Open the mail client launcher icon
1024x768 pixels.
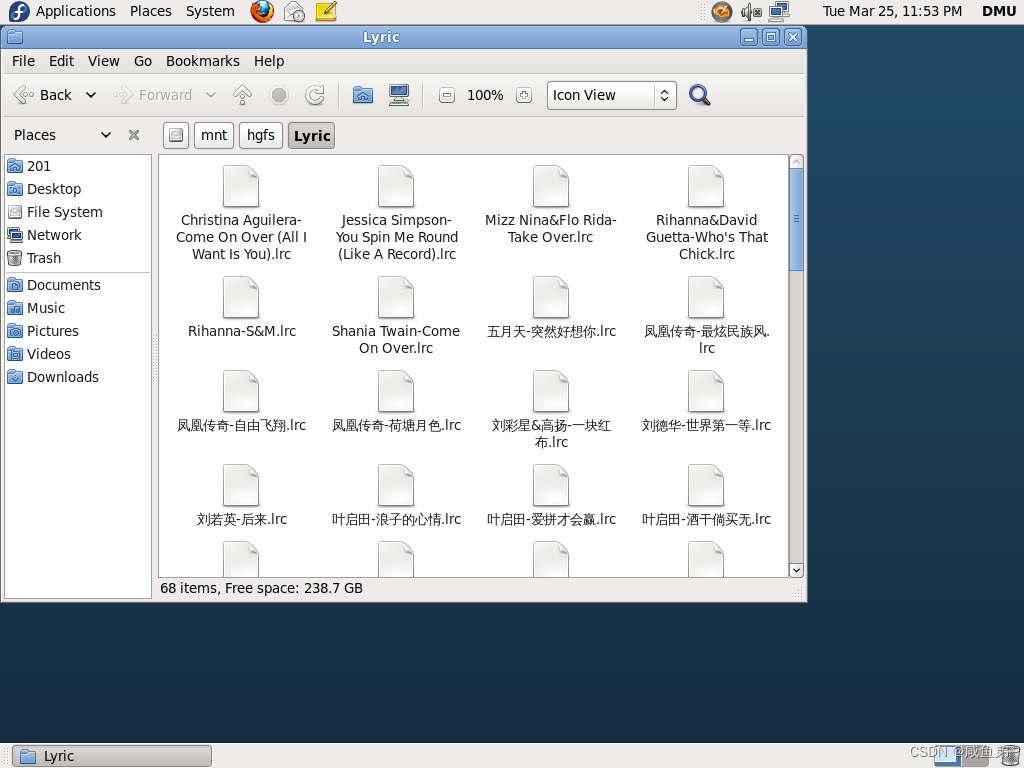[x=295, y=11]
